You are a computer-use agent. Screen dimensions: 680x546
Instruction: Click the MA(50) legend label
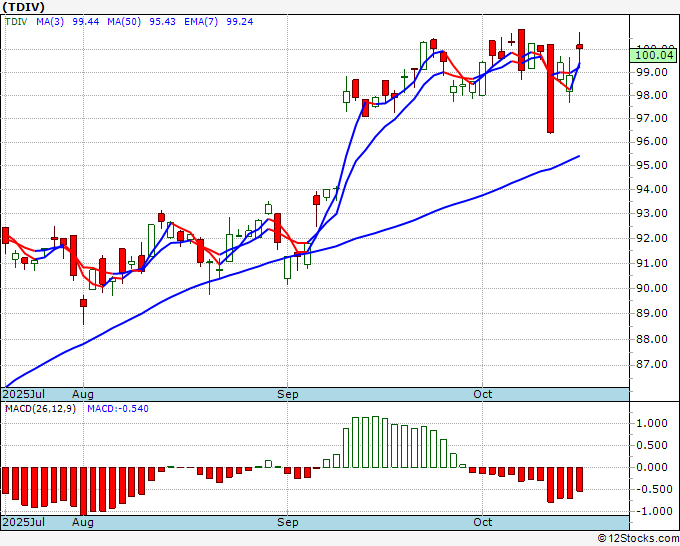click(124, 22)
